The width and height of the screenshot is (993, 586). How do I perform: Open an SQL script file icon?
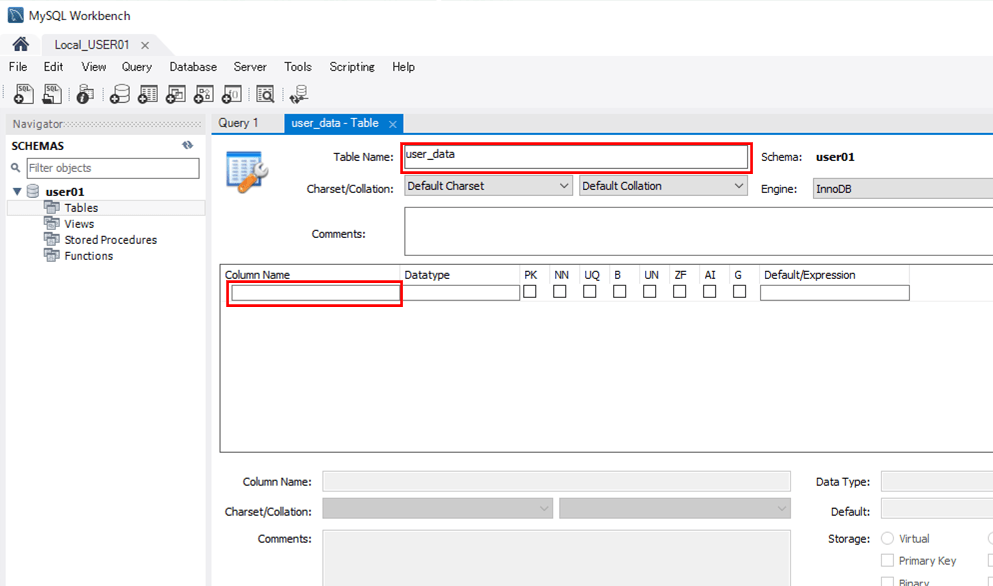(x=52, y=94)
